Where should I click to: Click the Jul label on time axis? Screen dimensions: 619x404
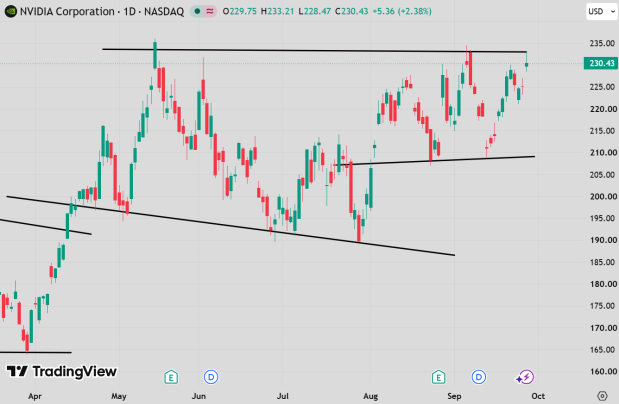pos(283,396)
